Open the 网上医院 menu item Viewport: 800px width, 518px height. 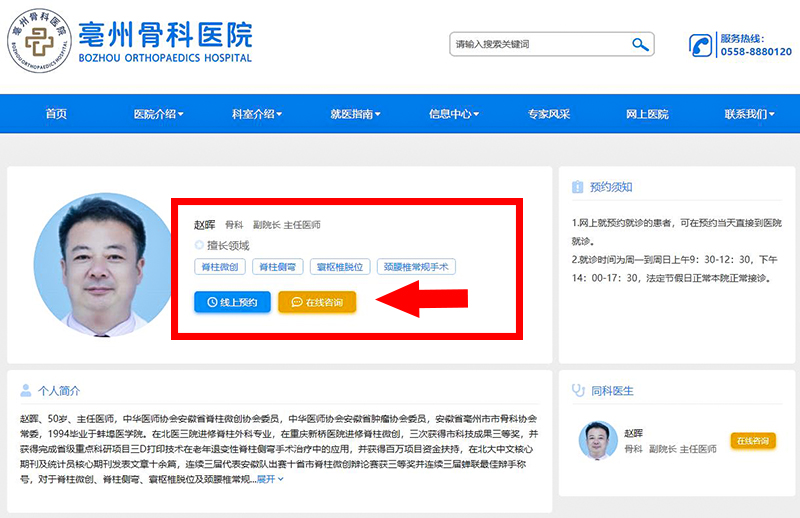click(x=647, y=114)
